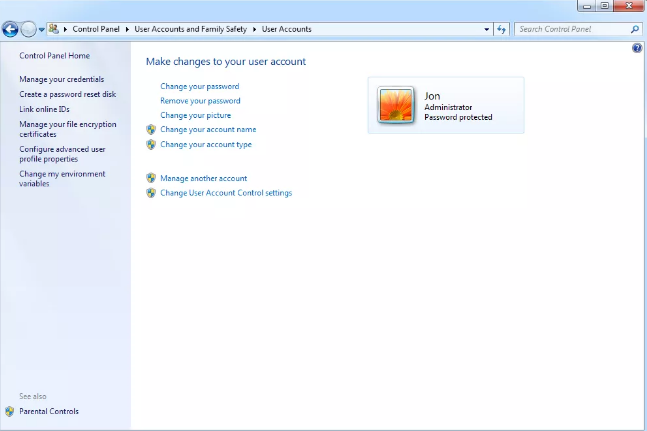Select the Control Panel breadcrumb

pyautogui.click(x=96, y=29)
